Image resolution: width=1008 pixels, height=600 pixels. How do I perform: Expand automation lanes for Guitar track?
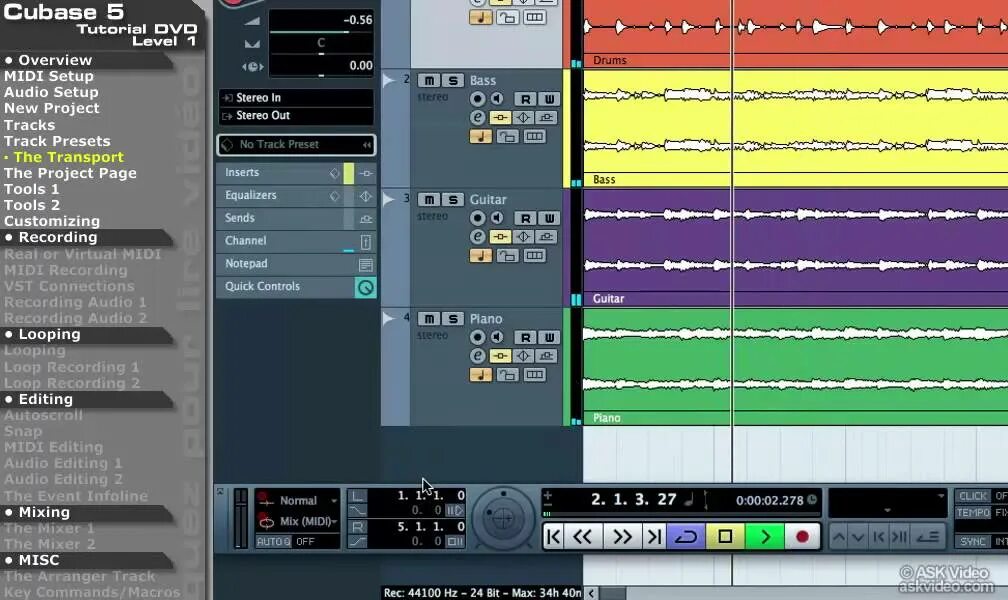[x=388, y=199]
